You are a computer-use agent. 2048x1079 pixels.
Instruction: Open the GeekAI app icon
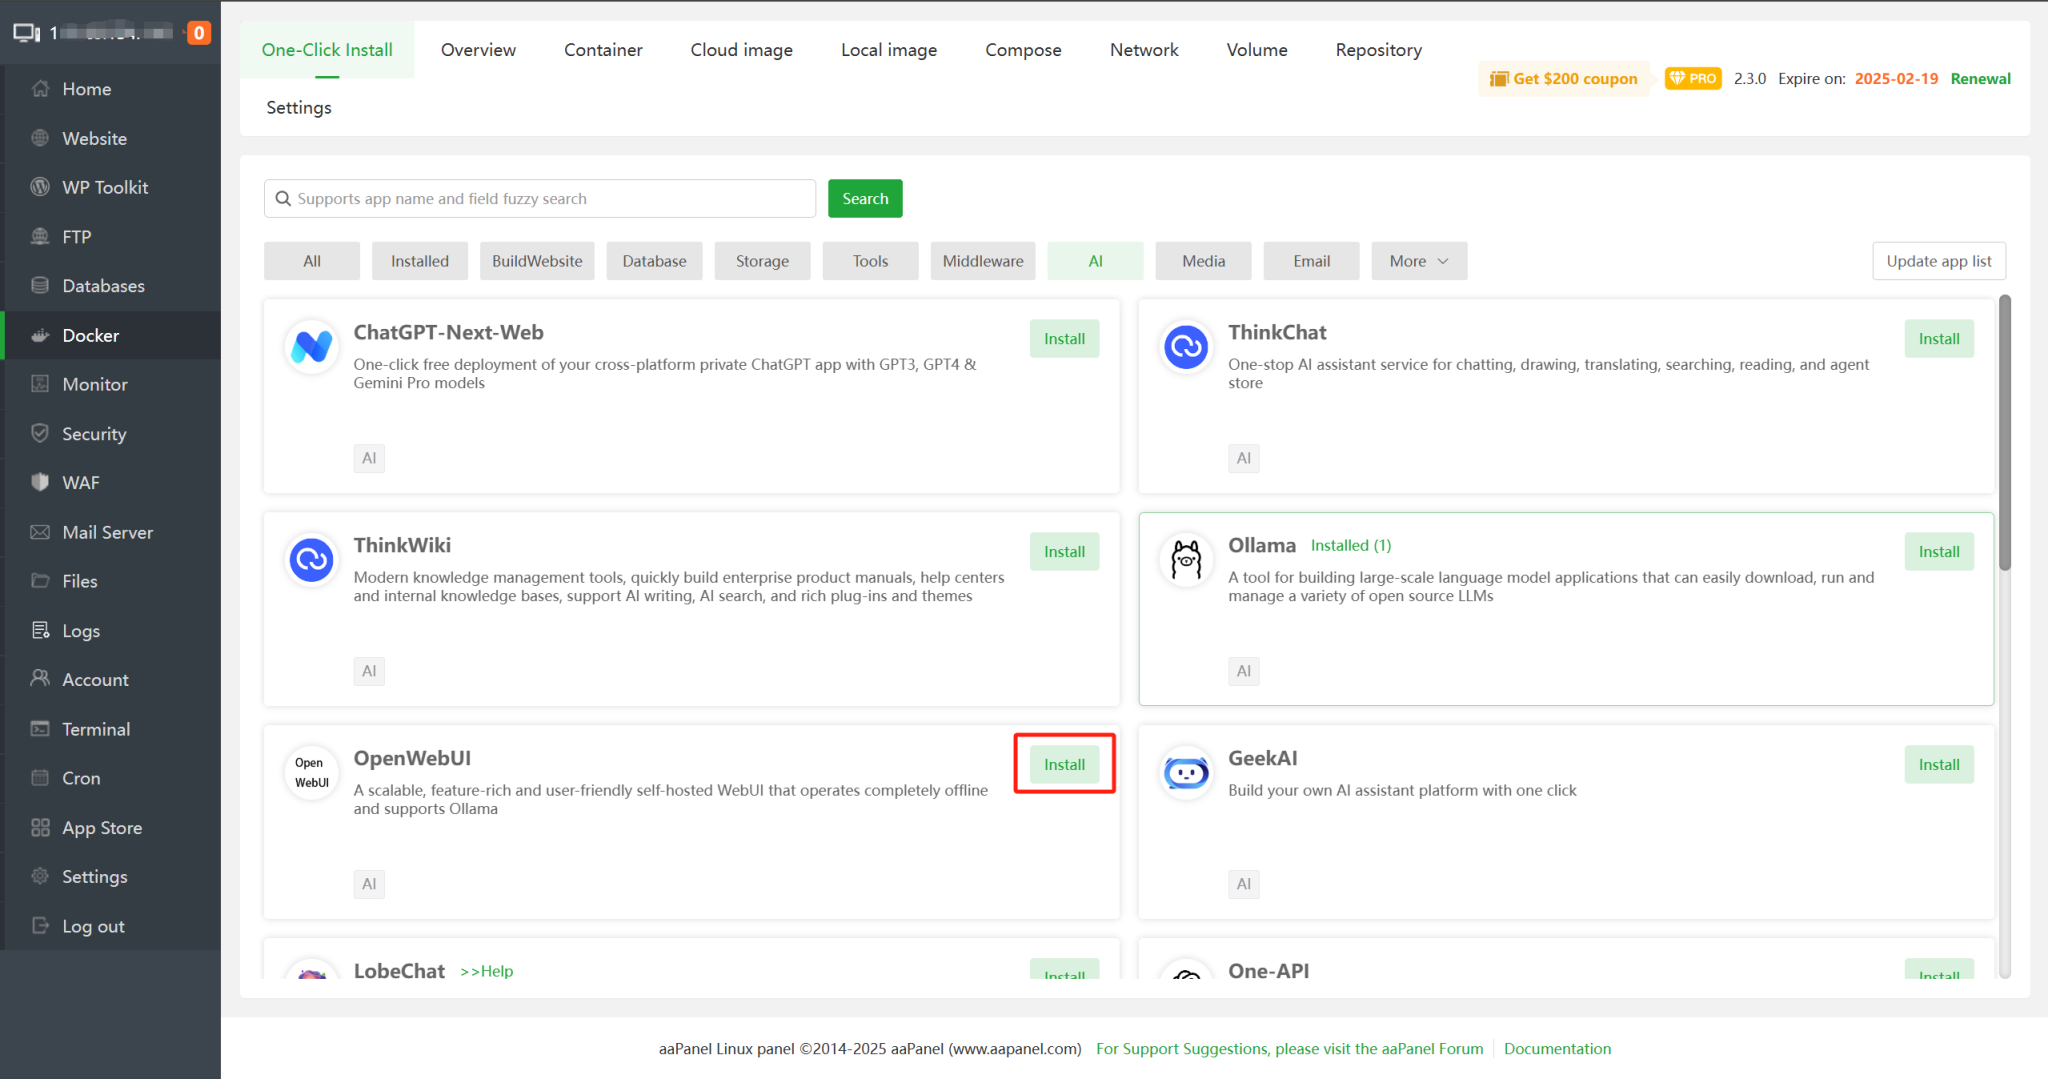[1185, 772]
